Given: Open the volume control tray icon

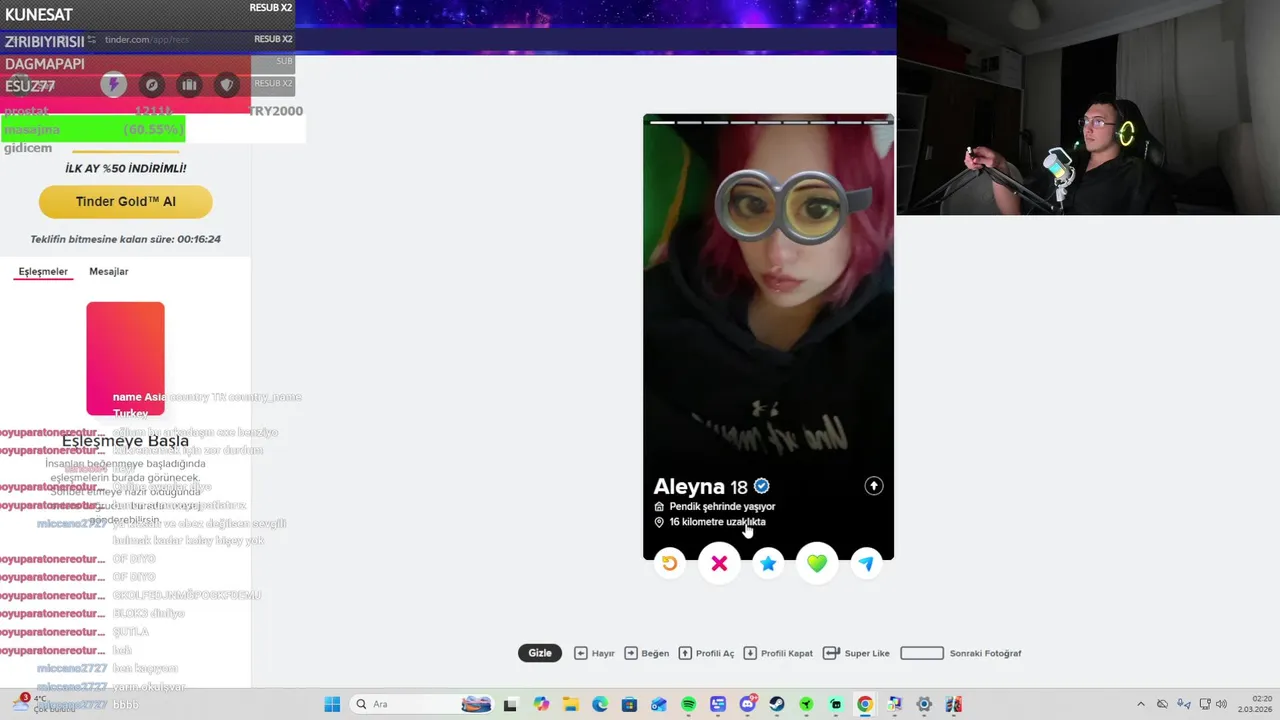Looking at the screenshot, I should coord(1221,704).
